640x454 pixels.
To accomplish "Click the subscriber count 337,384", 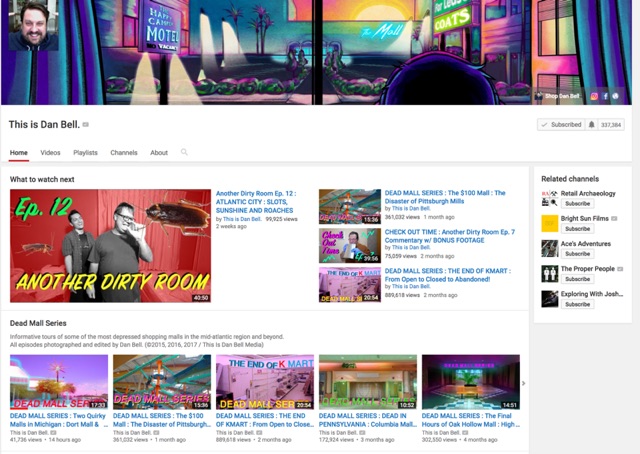I will tap(611, 125).
